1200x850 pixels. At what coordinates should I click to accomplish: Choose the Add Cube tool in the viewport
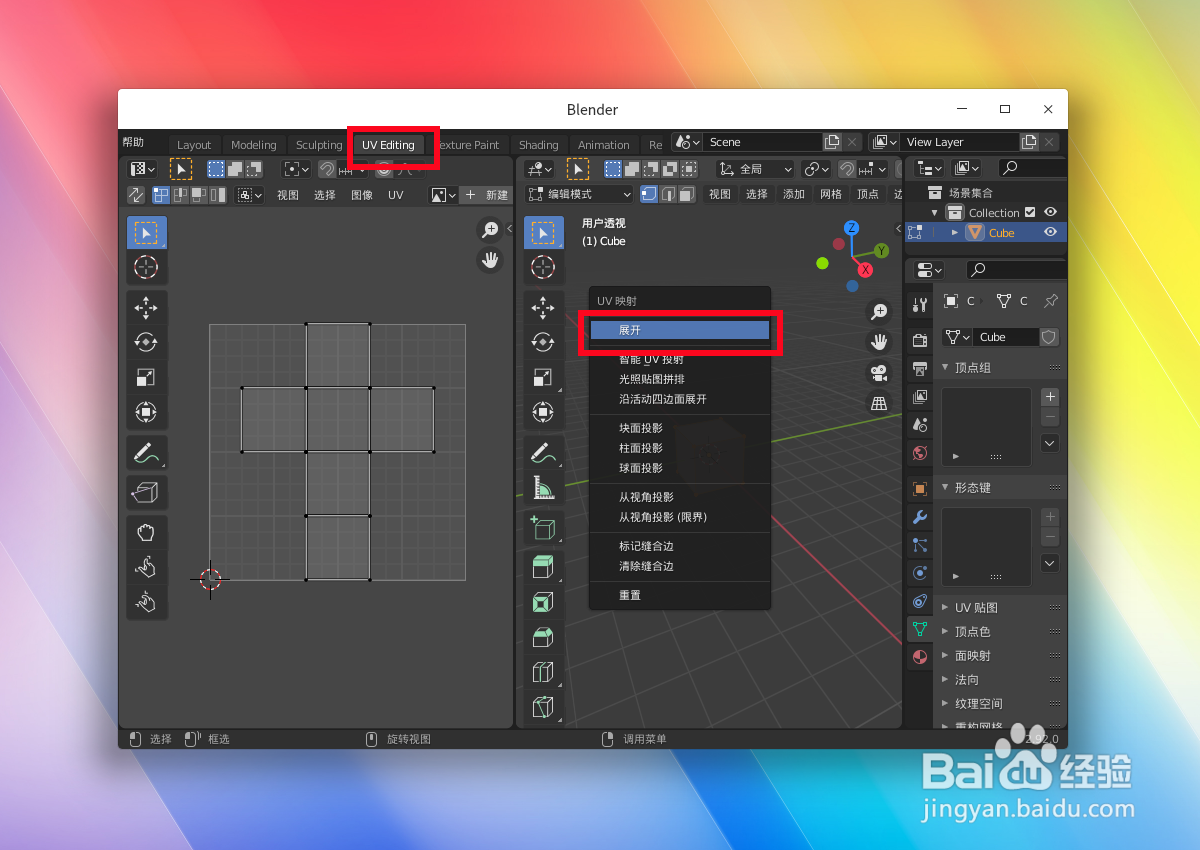[543, 528]
